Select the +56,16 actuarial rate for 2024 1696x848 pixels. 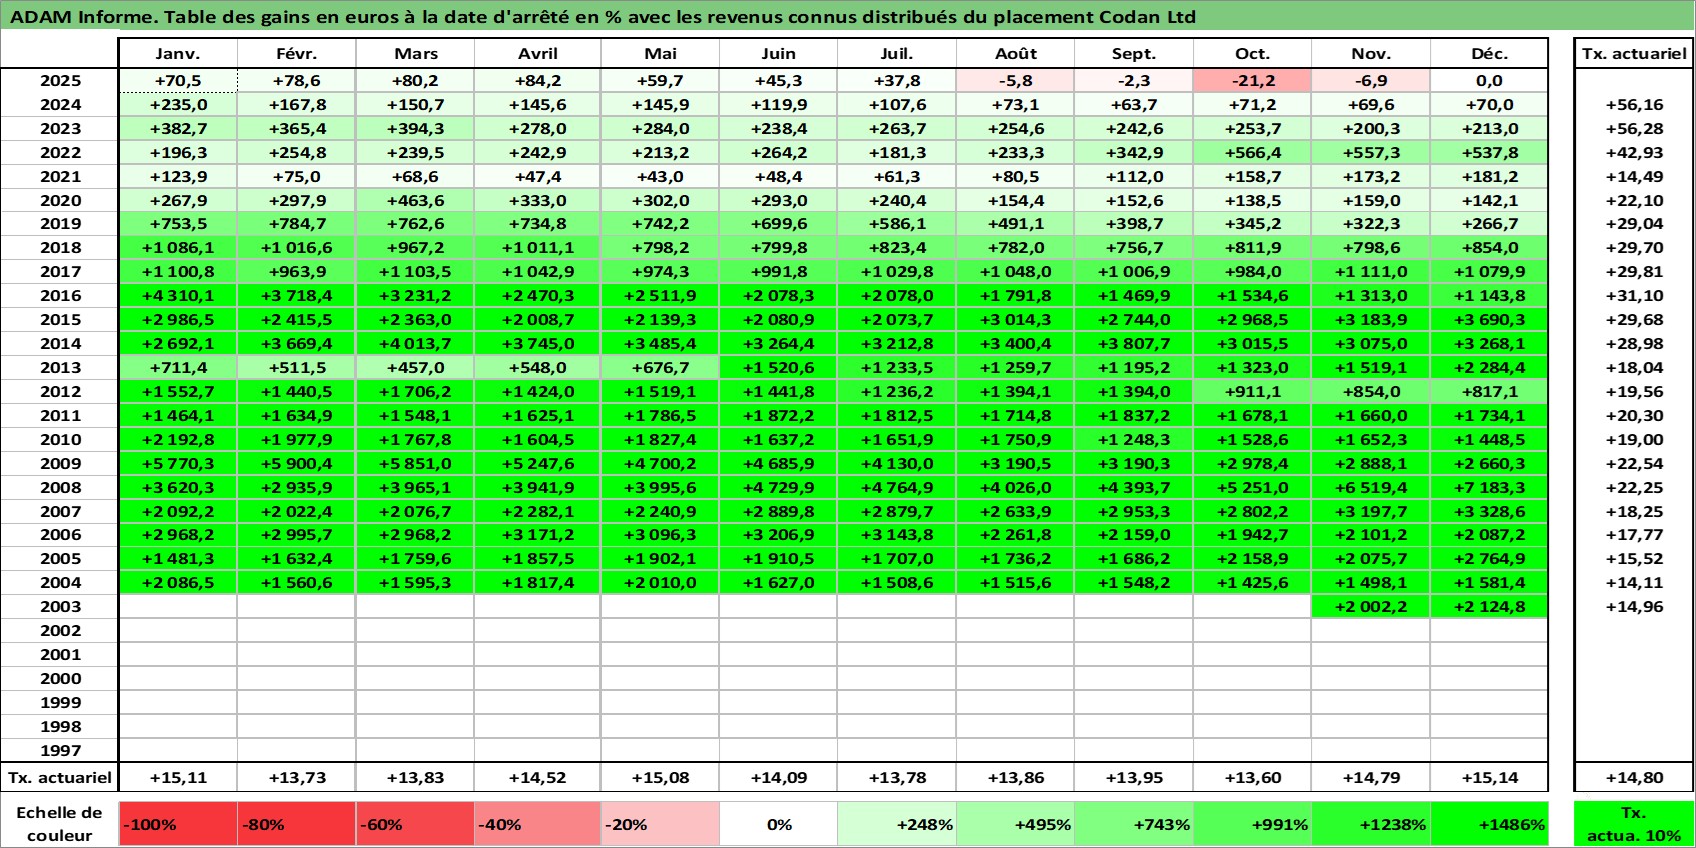[1634, 105]
